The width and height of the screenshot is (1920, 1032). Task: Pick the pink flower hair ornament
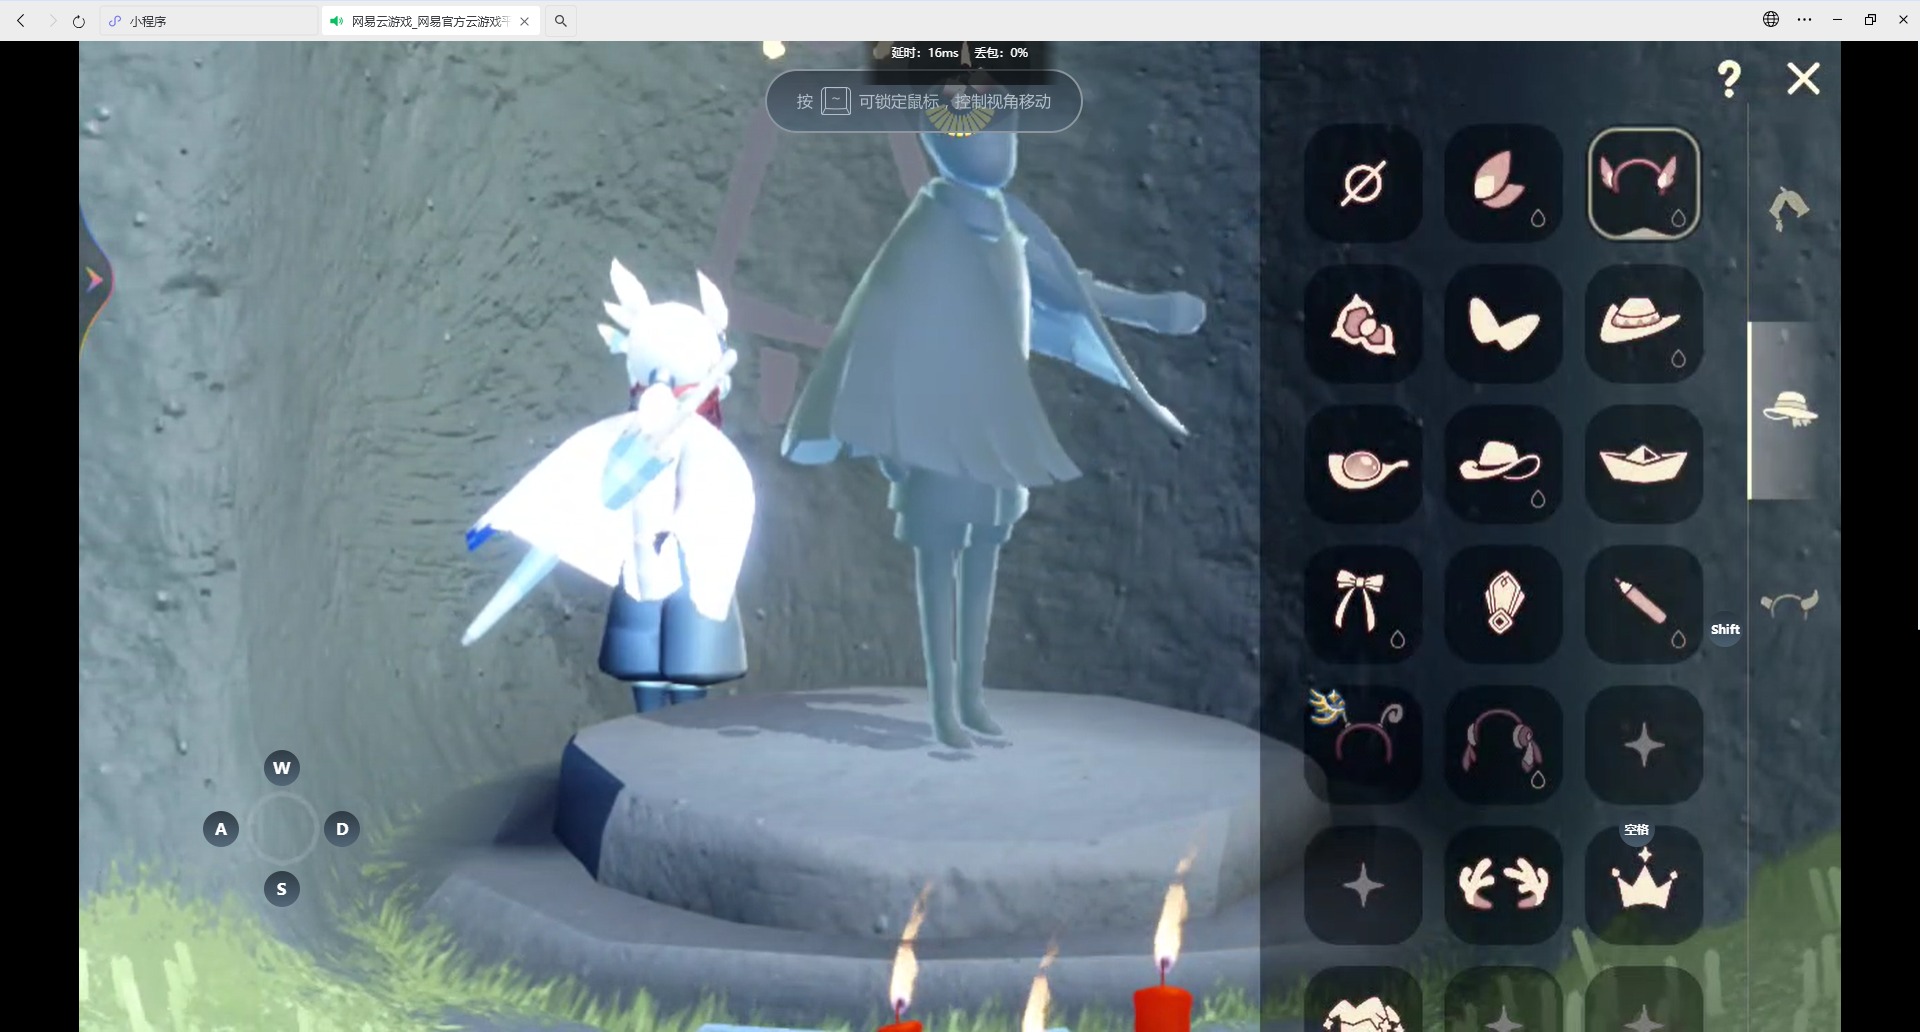tap(1363, 324)
